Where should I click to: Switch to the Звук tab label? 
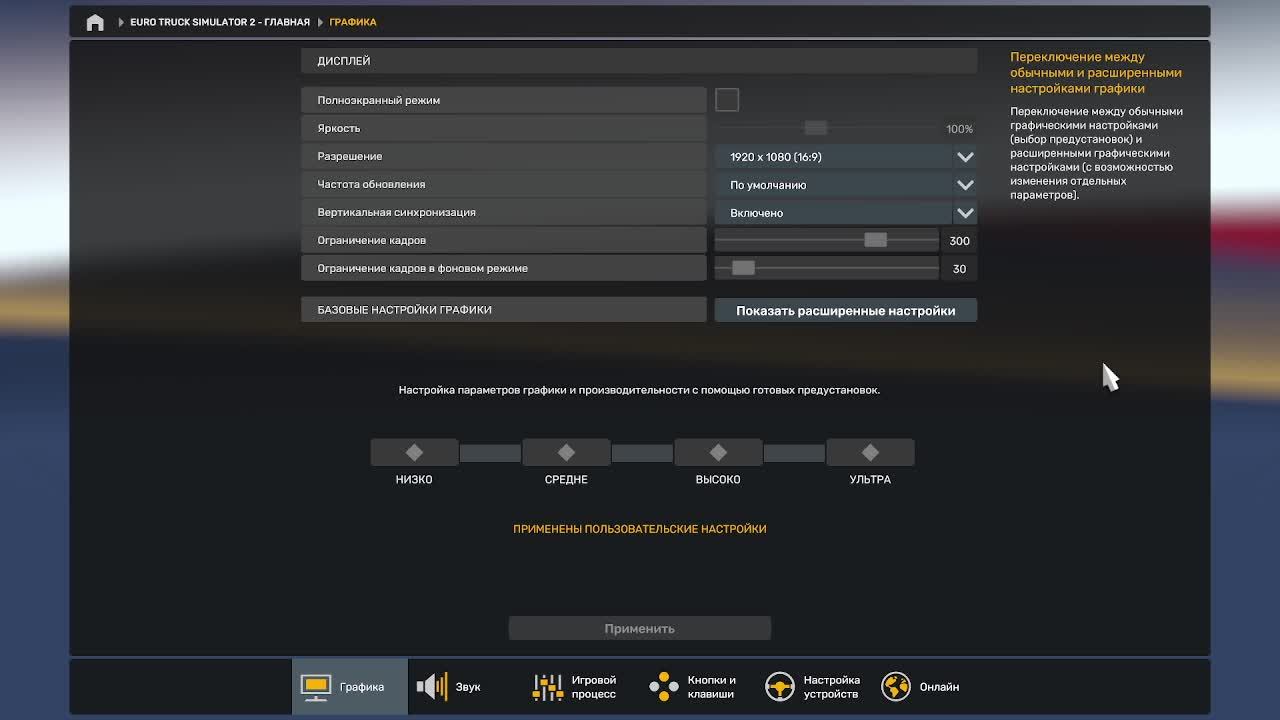coord(468,687)
